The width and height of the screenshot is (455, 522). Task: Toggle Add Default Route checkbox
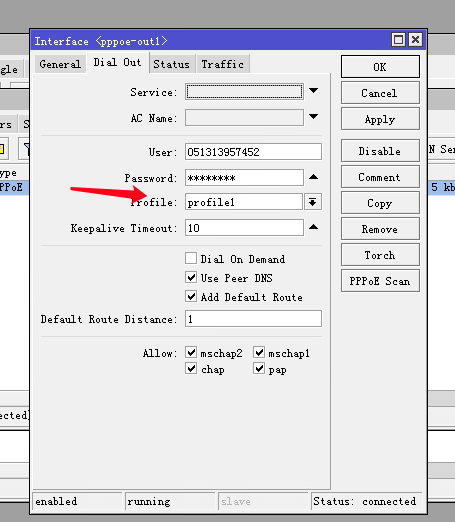pos(191,296)
